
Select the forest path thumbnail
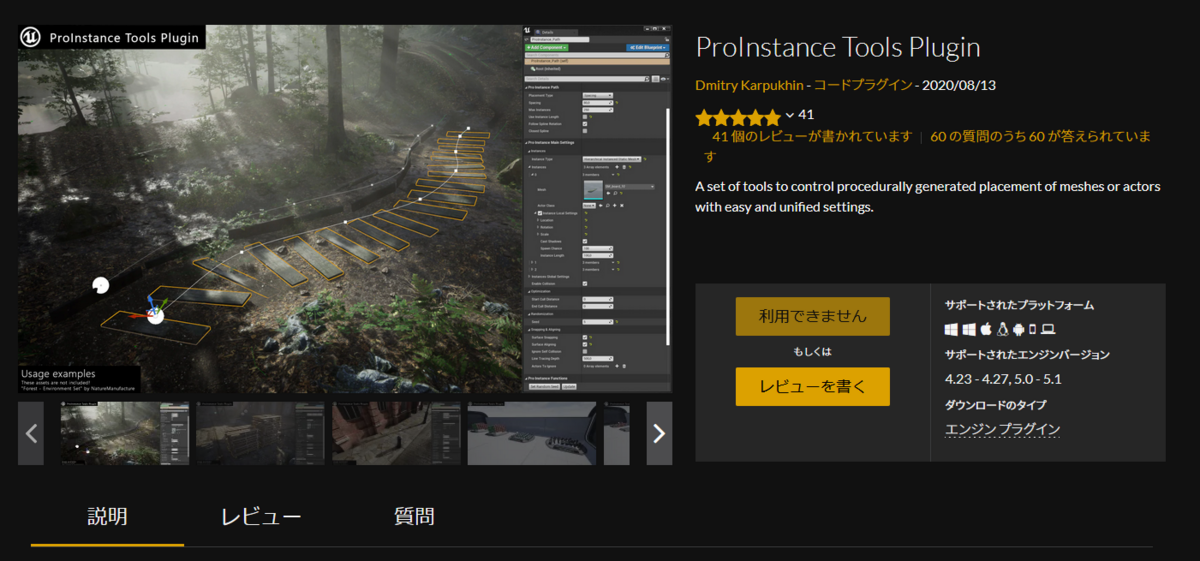point(124,433)
